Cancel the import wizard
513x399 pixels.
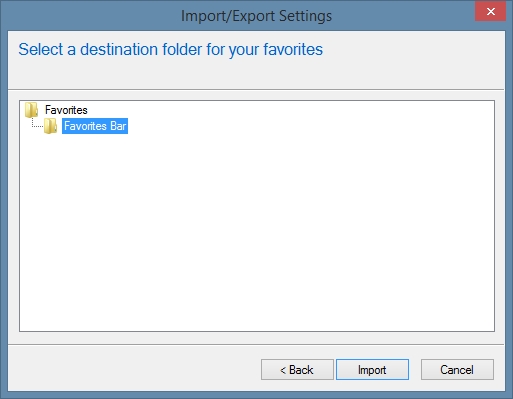[x=457, y=369]
